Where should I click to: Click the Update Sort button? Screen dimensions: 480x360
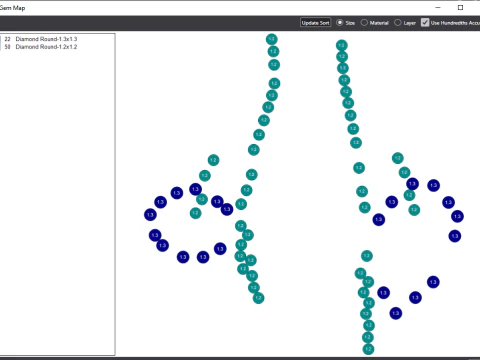(x=315, y=23)
